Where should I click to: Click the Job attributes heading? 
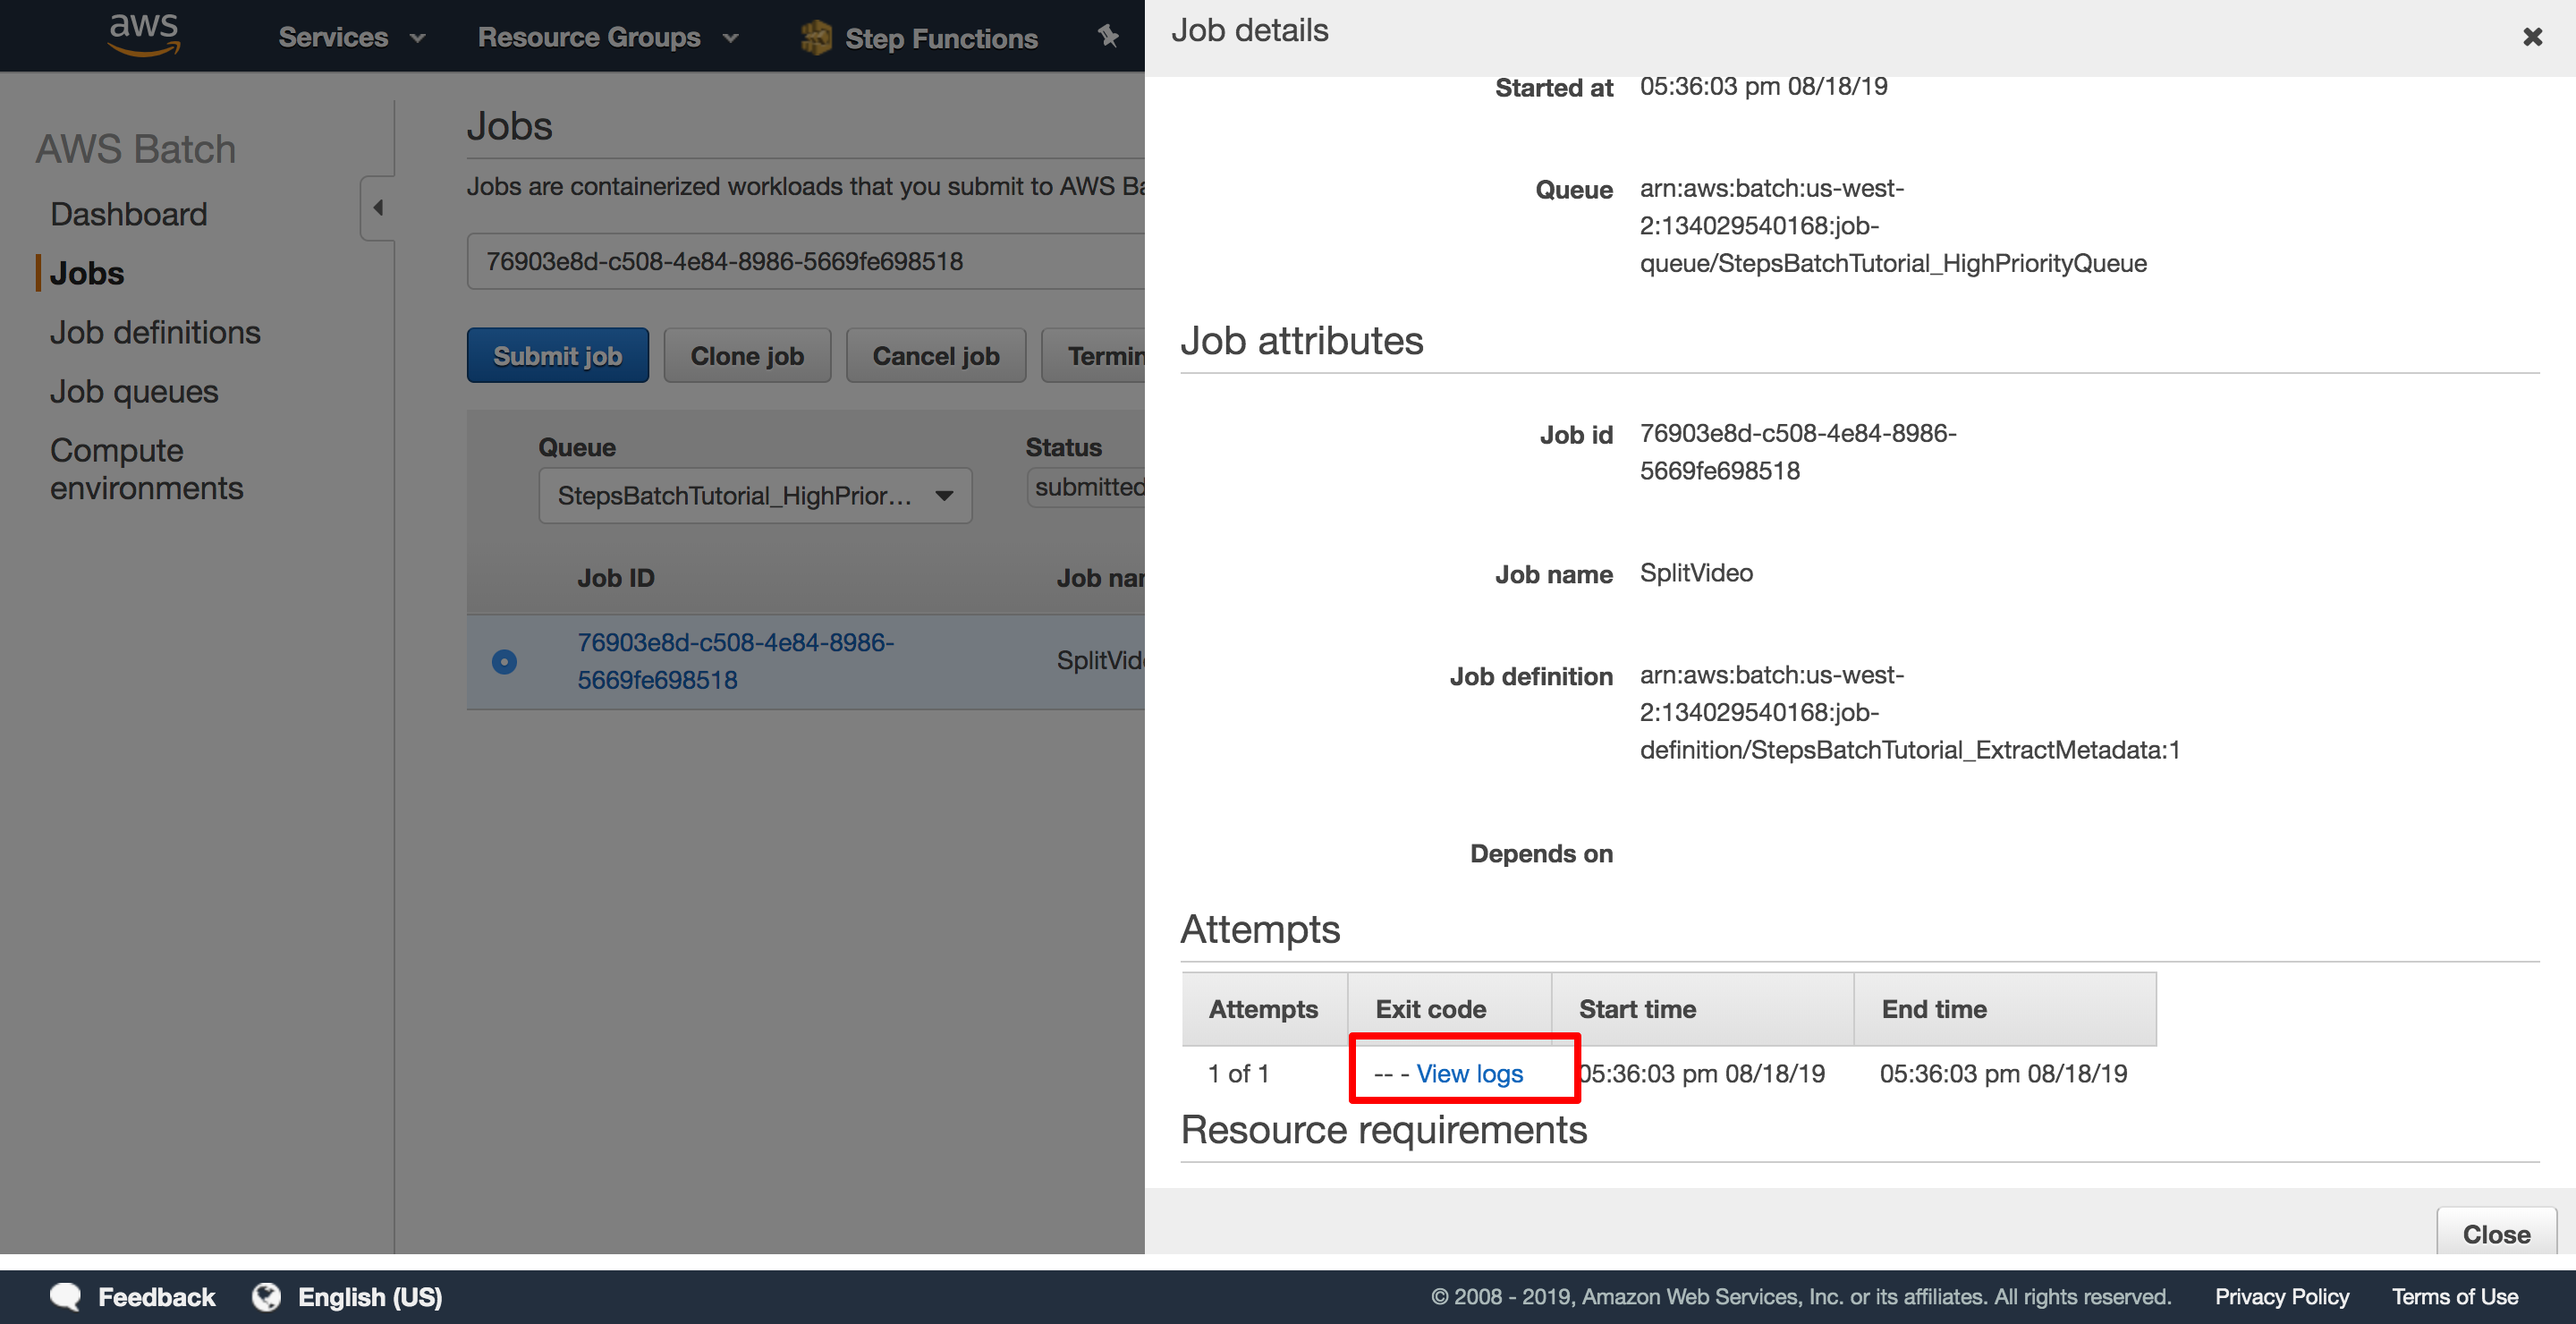1301,341
